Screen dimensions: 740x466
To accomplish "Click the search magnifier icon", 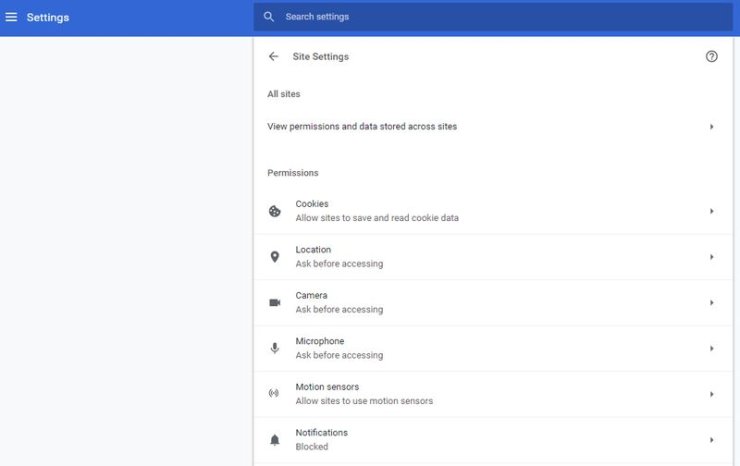I will (x=269, y=17).
